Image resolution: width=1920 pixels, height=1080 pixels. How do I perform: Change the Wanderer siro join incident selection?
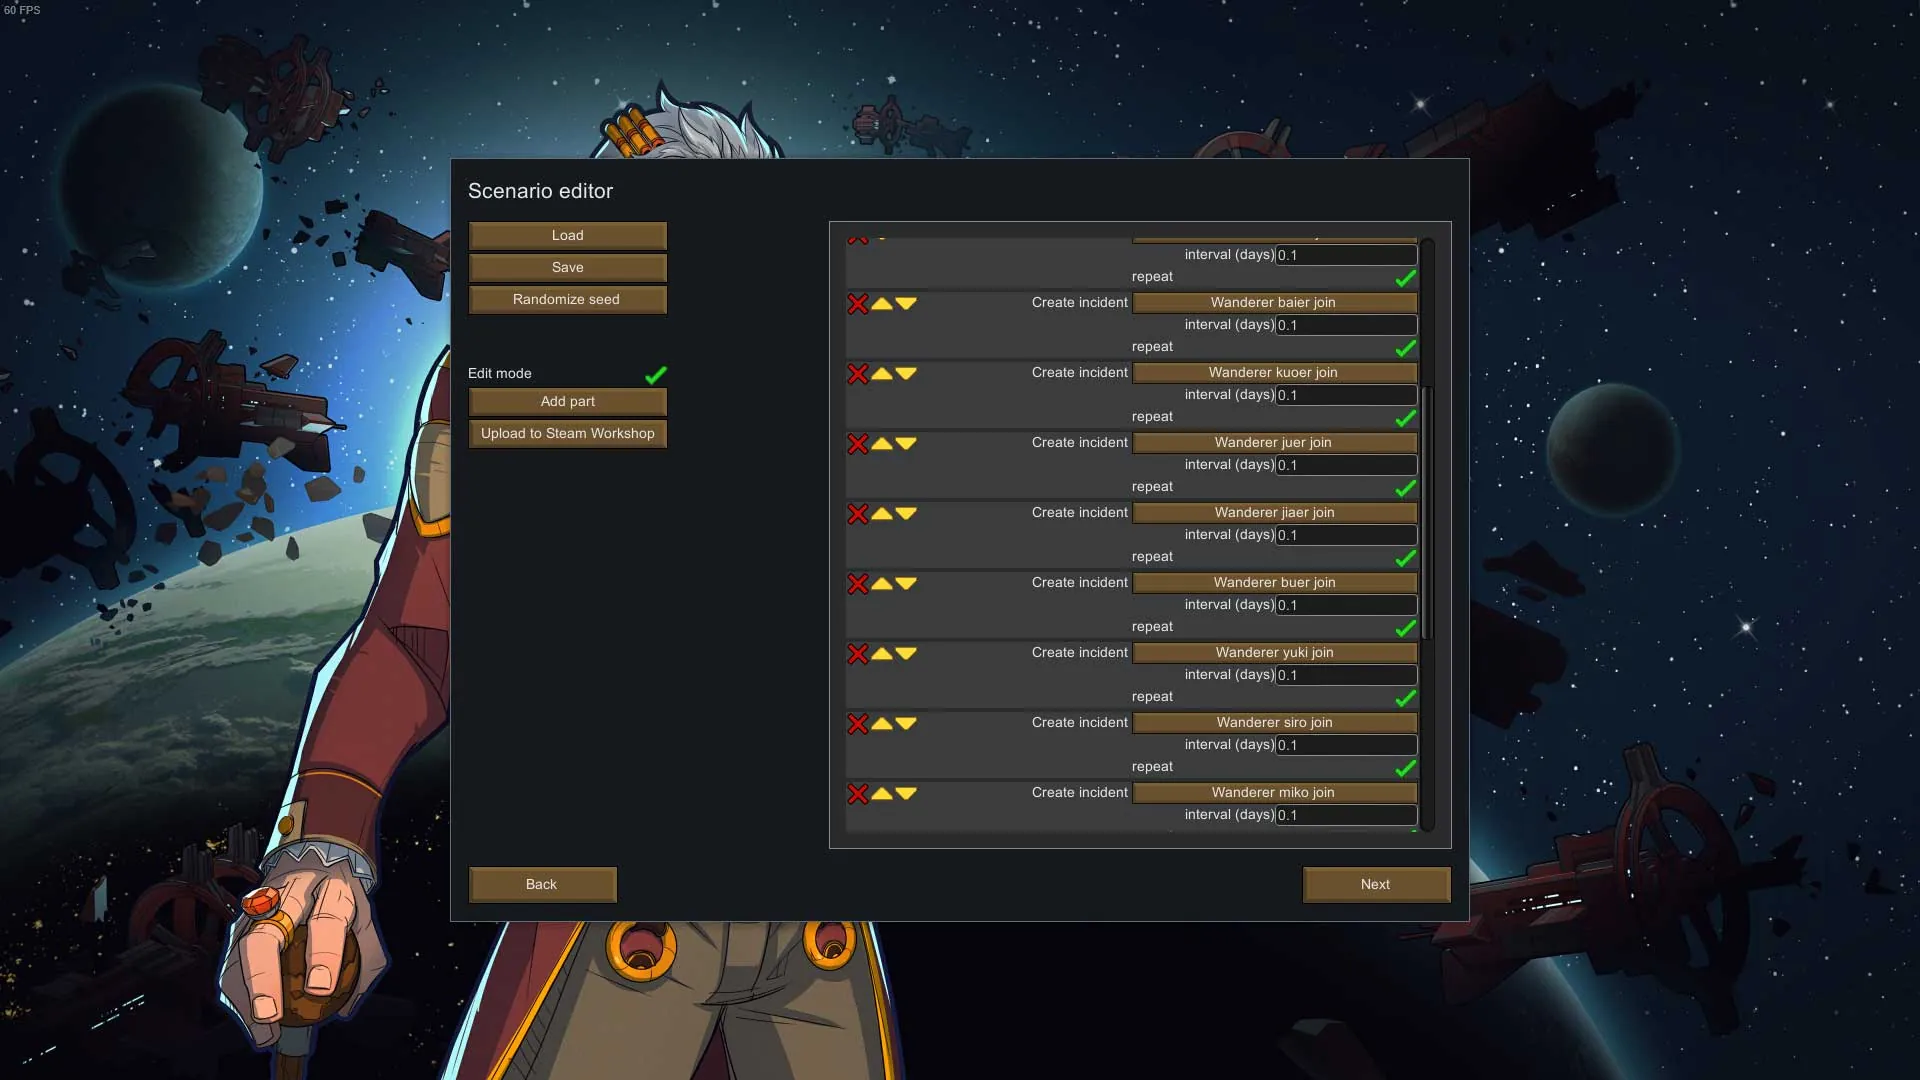(1274, 722)
